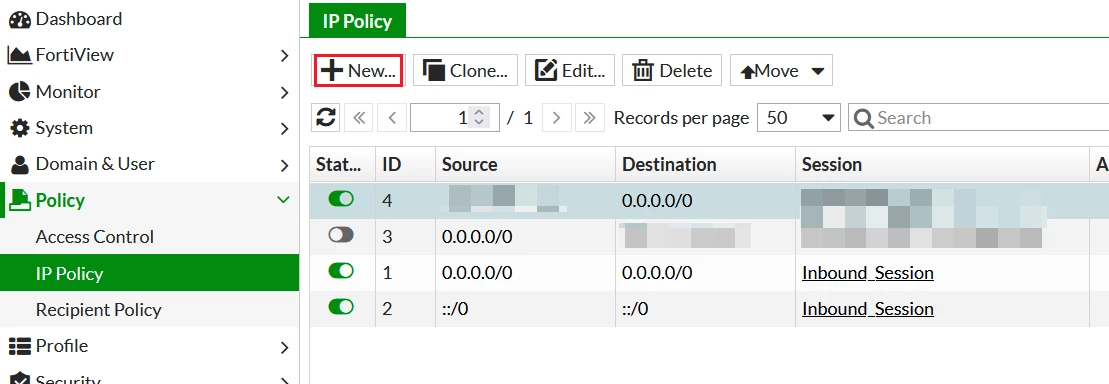
Task: Disable policy ID 4 status switch
Action: pyautogui.click(x=341, y=199)
